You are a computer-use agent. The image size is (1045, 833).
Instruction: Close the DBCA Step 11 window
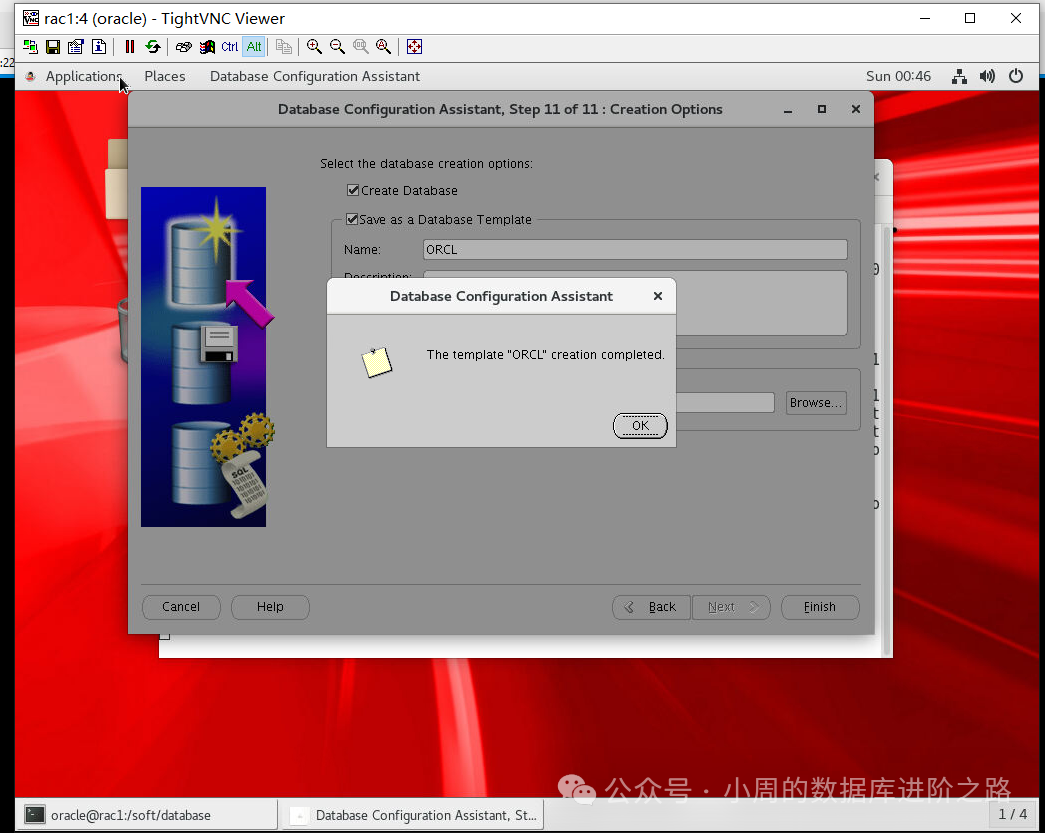pos(856,109)
